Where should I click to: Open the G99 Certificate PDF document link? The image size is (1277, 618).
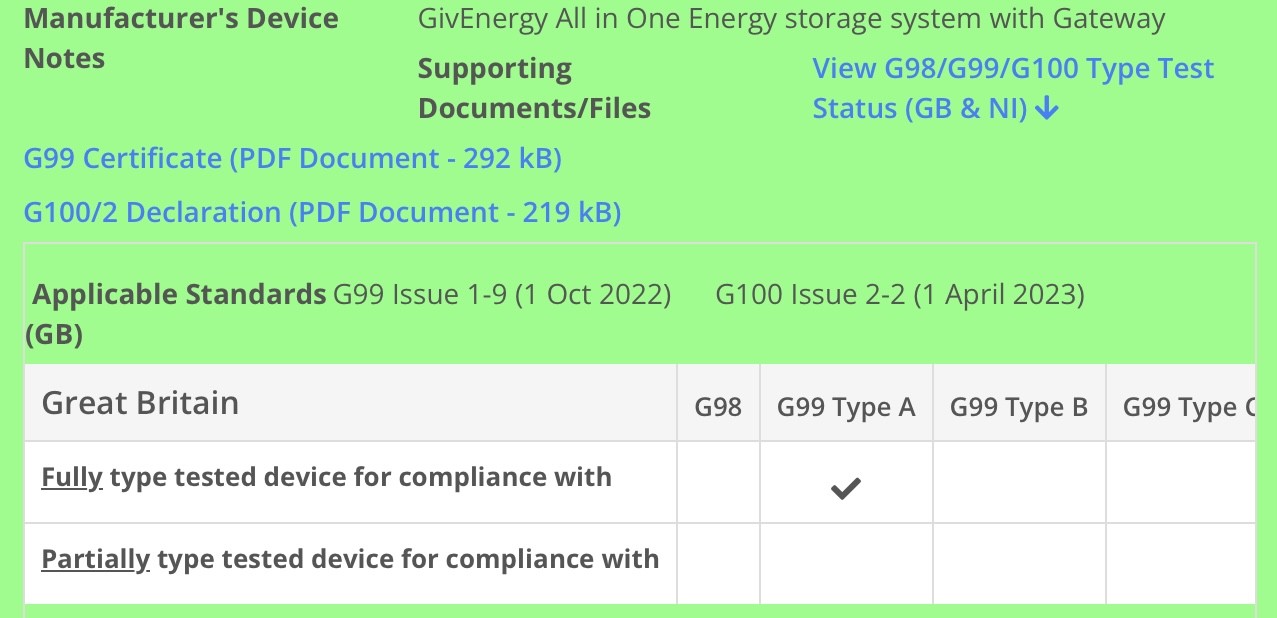tap(293, 159)
